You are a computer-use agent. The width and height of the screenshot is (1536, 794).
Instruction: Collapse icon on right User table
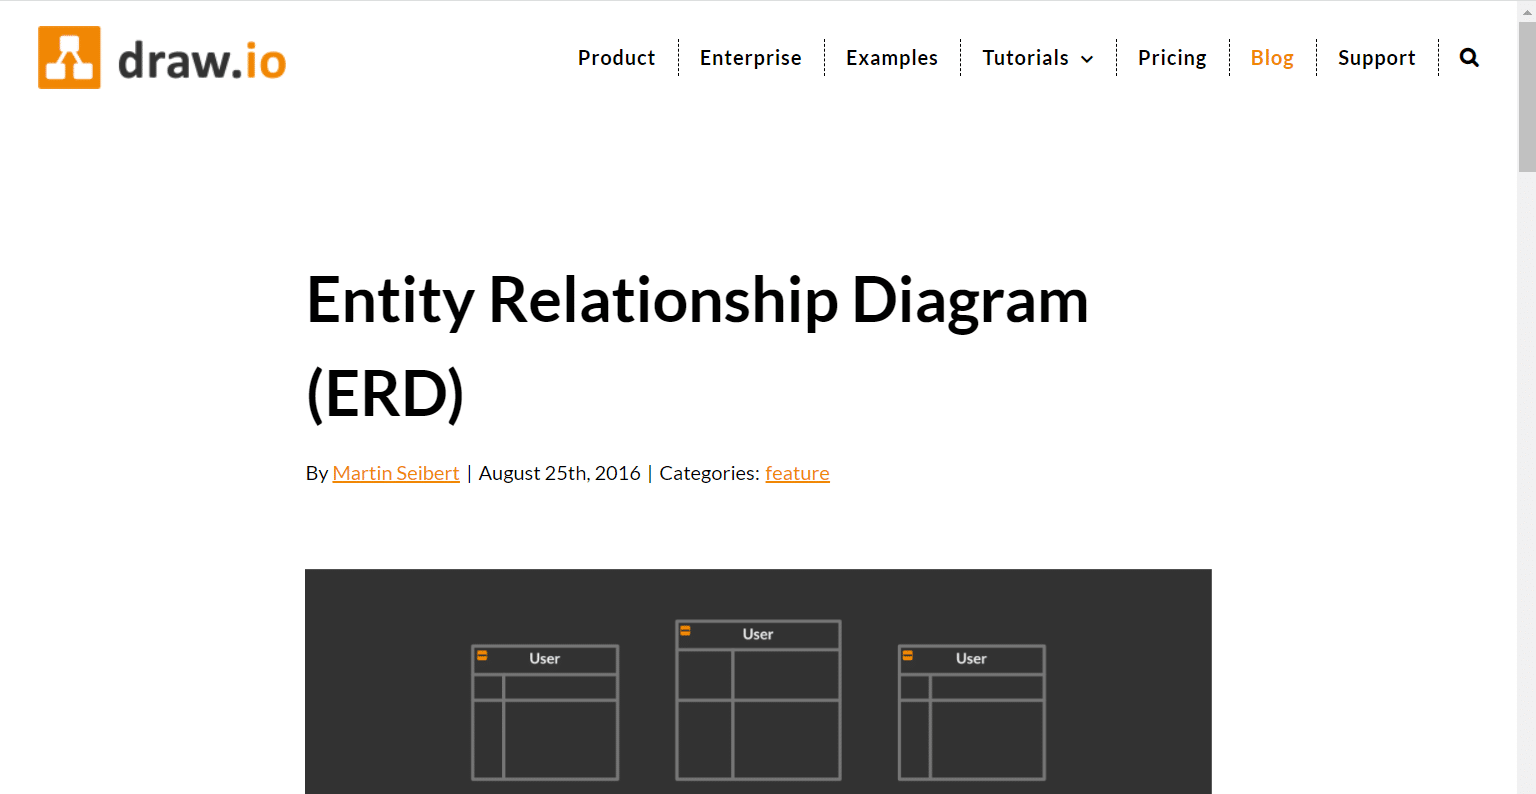point(908,655)
